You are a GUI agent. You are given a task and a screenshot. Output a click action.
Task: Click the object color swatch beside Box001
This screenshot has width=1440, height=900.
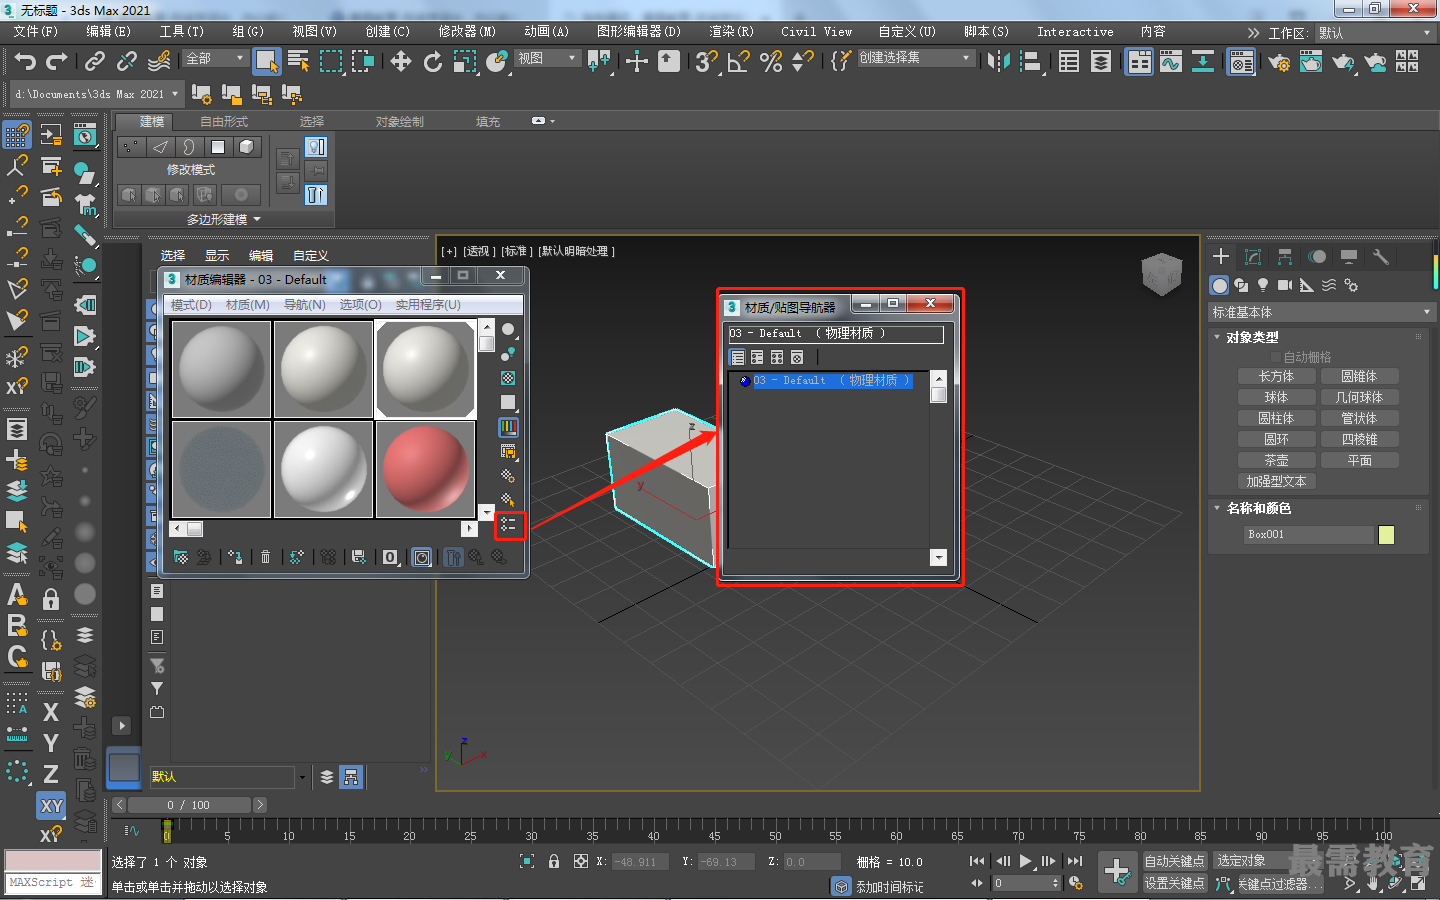[1386, 535]
